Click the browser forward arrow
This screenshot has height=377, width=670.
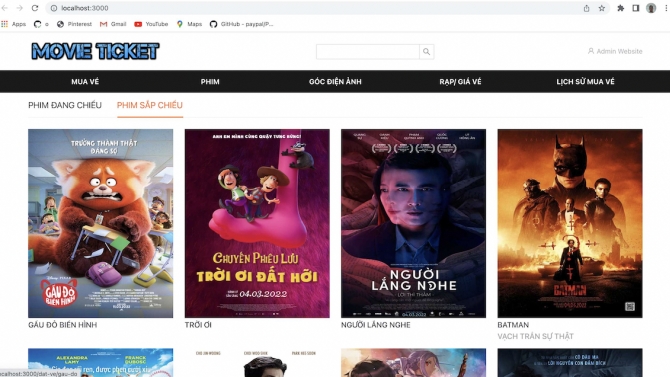point(20,8)
